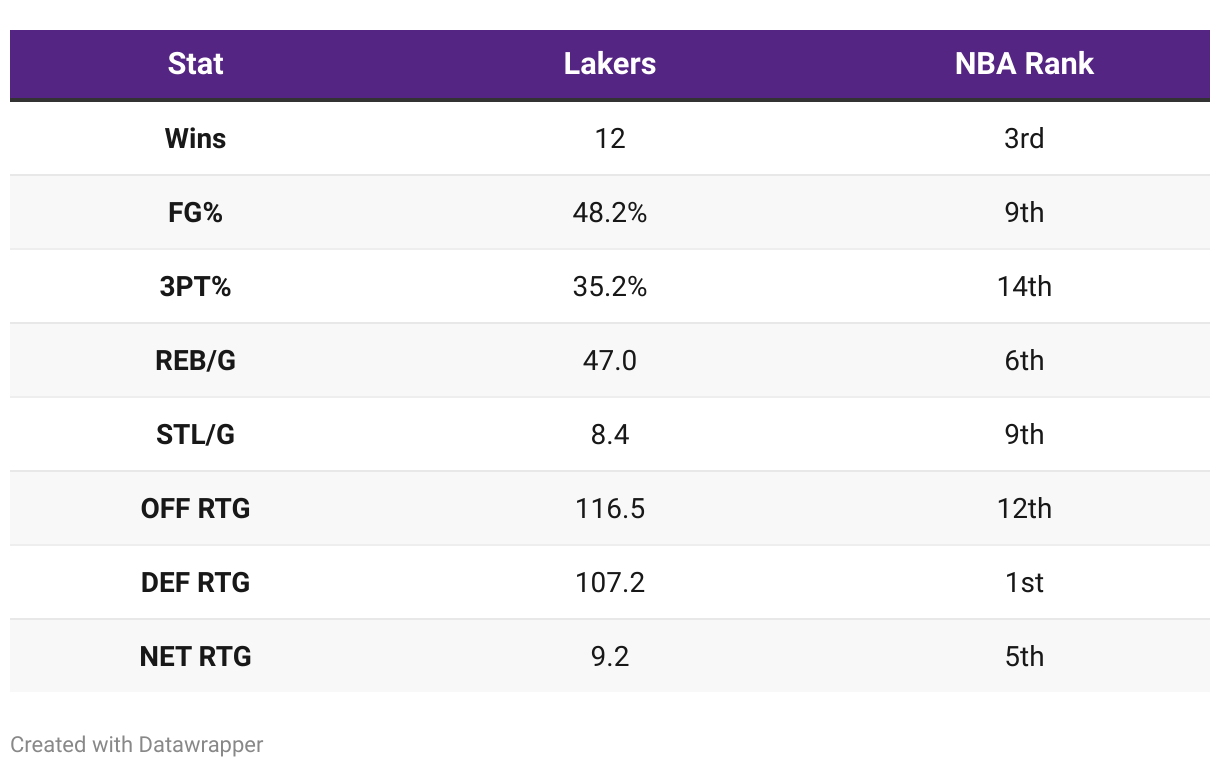The image size is (1220, 768).
Task: Open the Created with Datawrapper link
Action: coord(137,744)
